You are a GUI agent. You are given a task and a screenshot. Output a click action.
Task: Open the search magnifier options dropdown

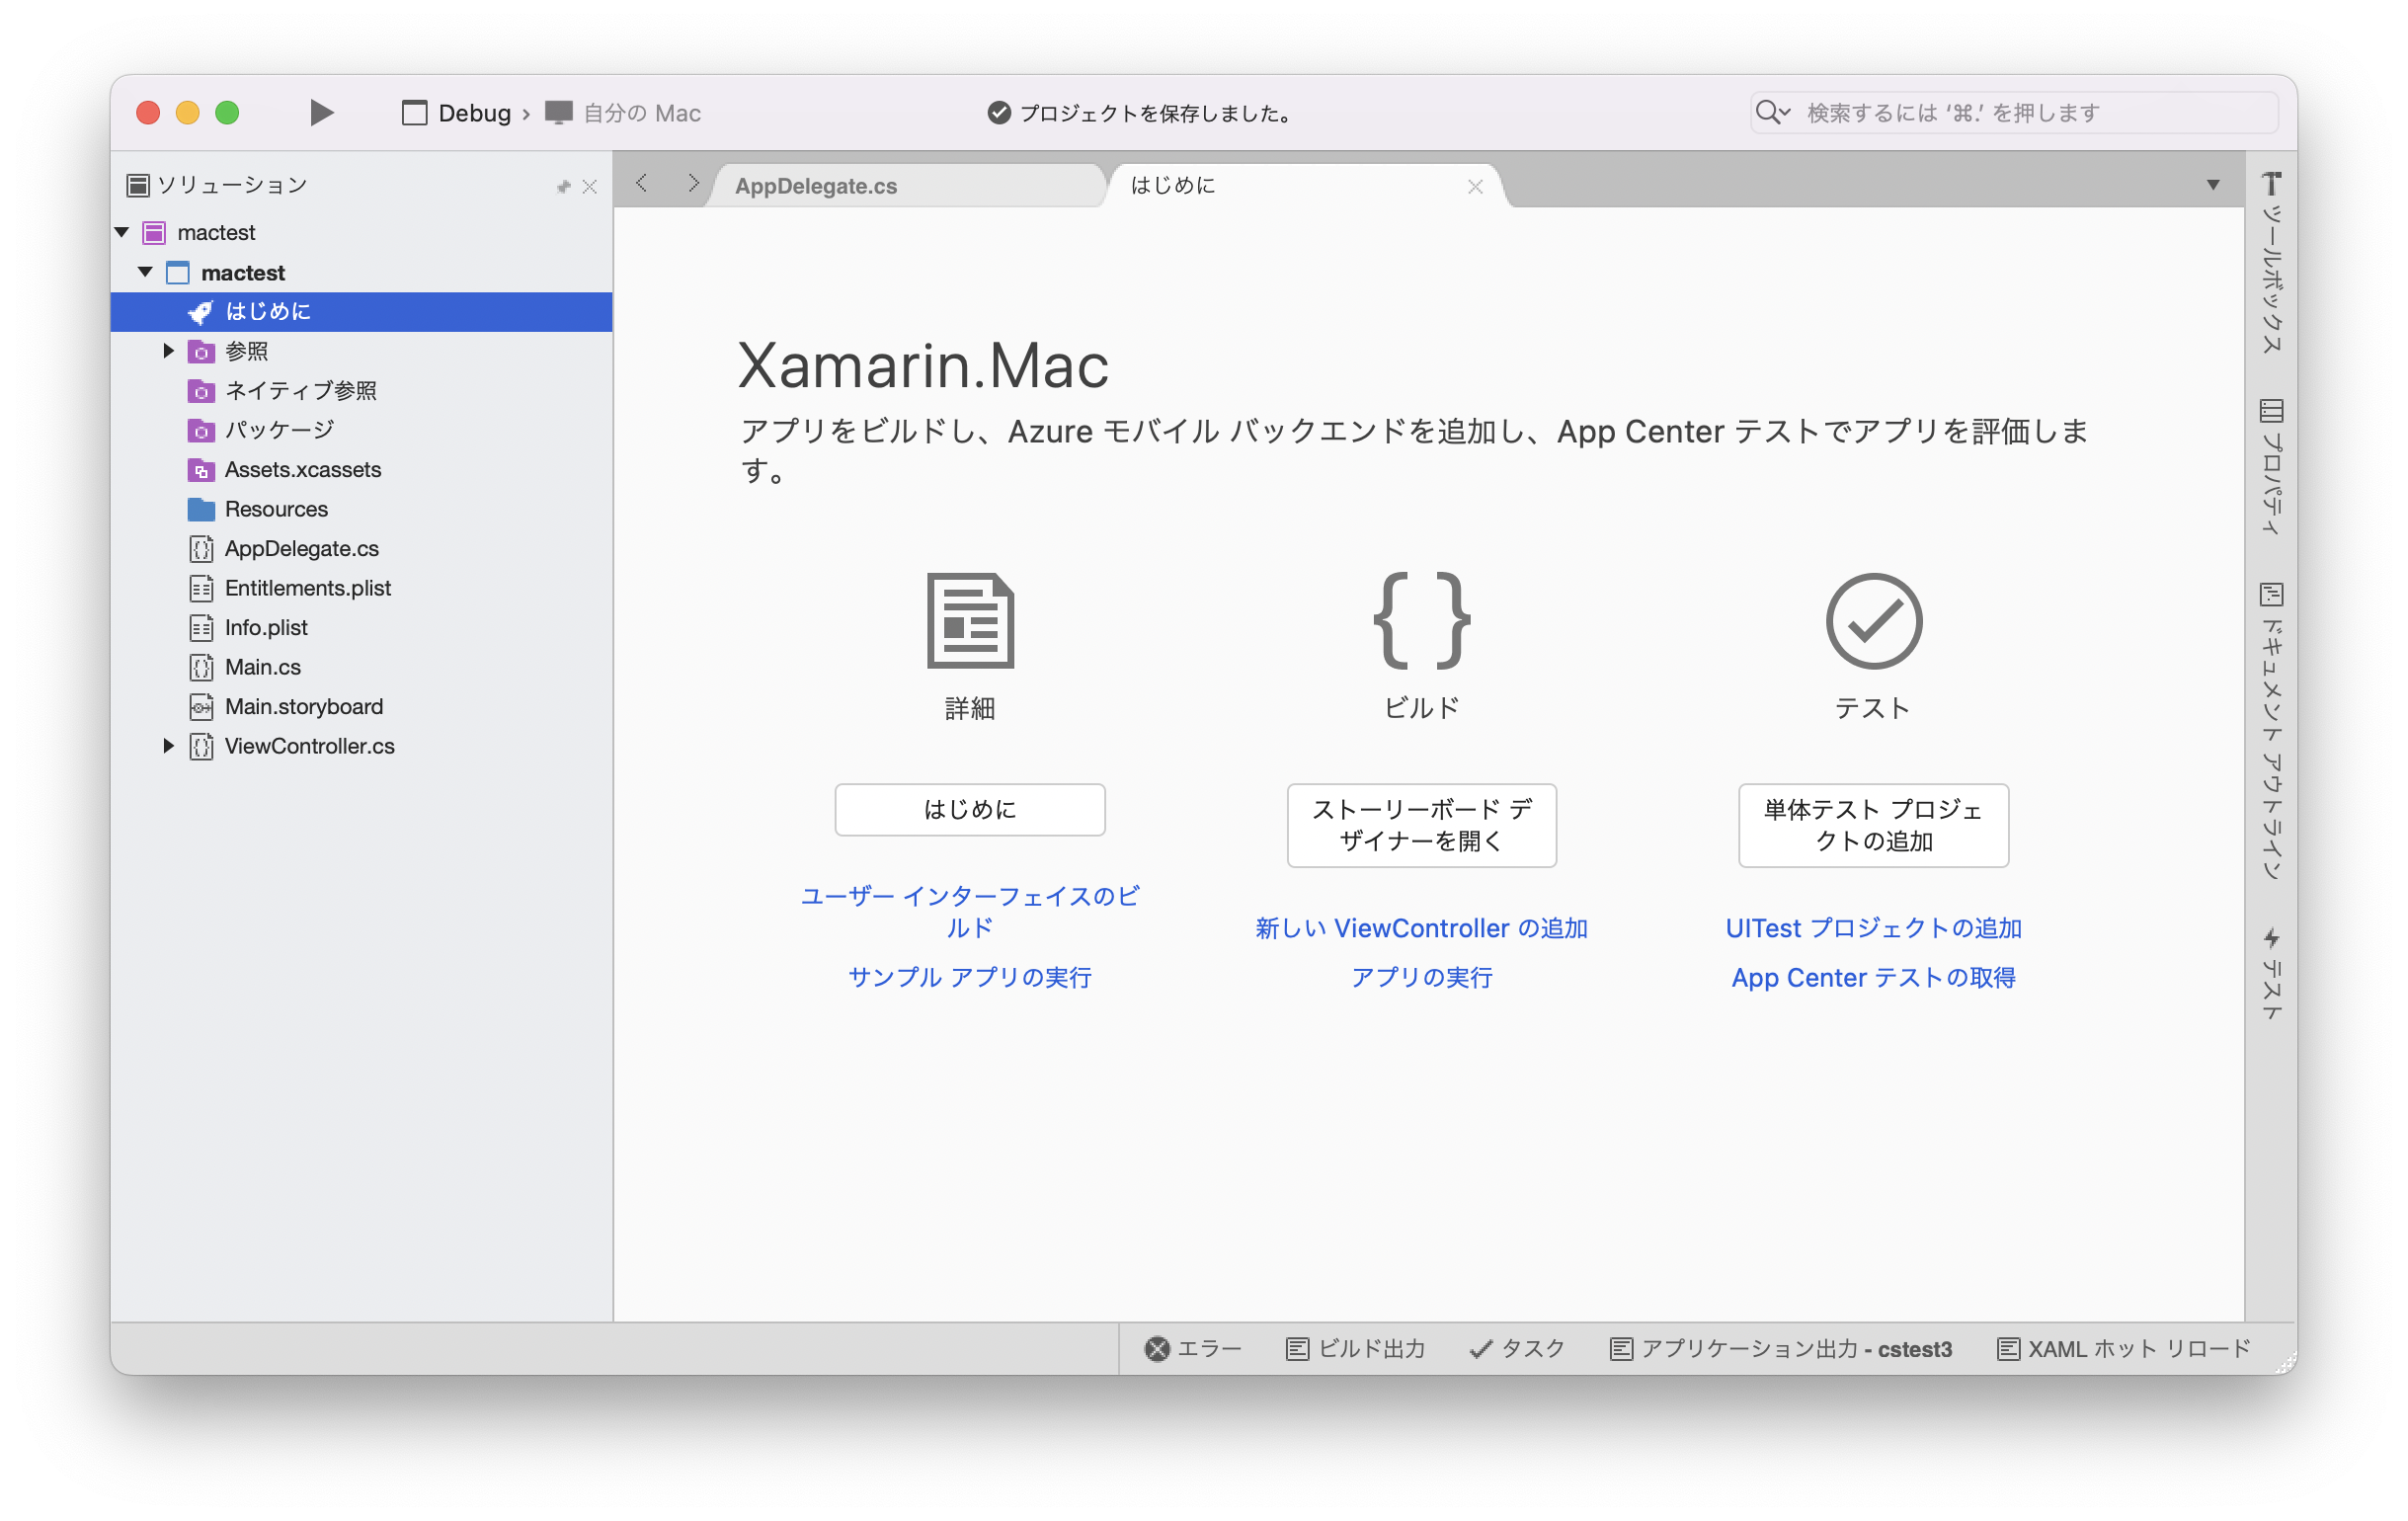click(1773, 113)
